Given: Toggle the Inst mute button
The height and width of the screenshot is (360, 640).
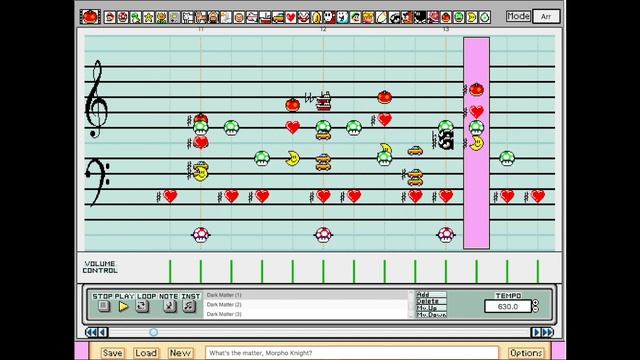Looking at the screenshot, I should pyautogui.click(x=189, y=306).
